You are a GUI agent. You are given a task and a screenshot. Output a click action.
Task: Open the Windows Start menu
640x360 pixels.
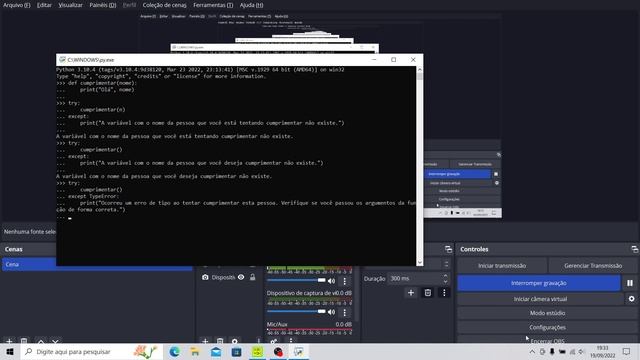[x=10, y=351]
